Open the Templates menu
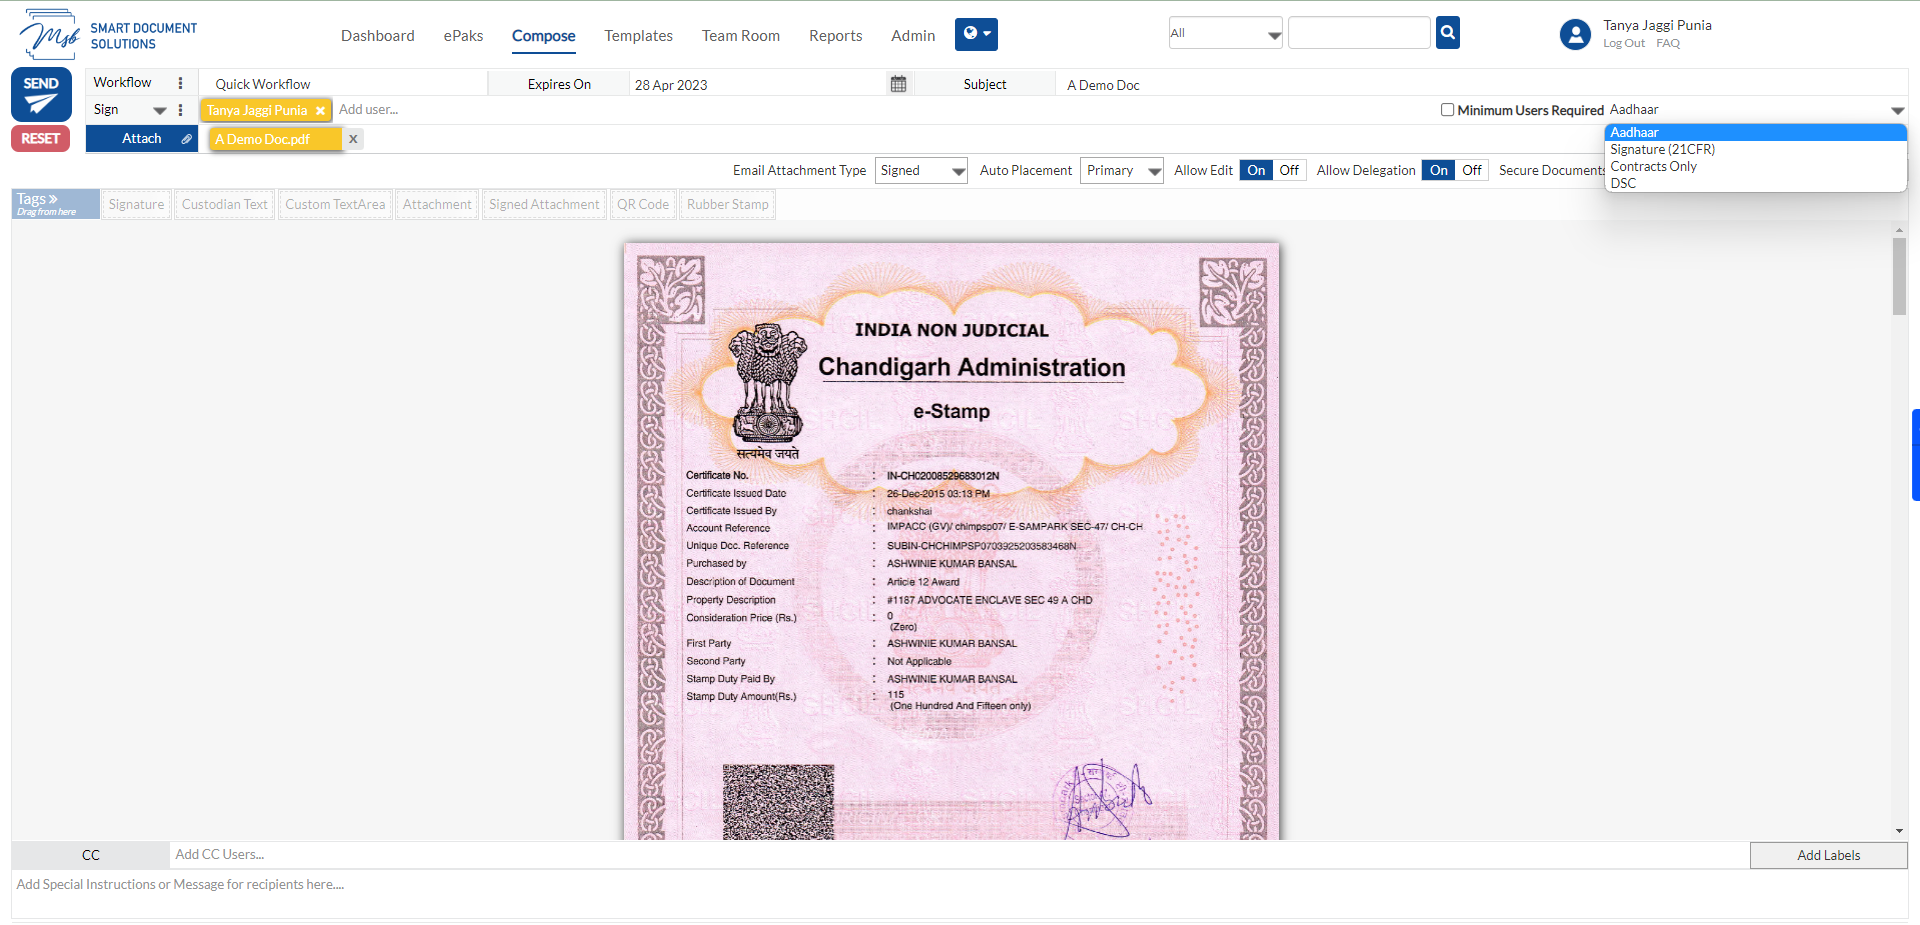The width and height of the screenshot is (1920, 925). (x=638, y=36)
